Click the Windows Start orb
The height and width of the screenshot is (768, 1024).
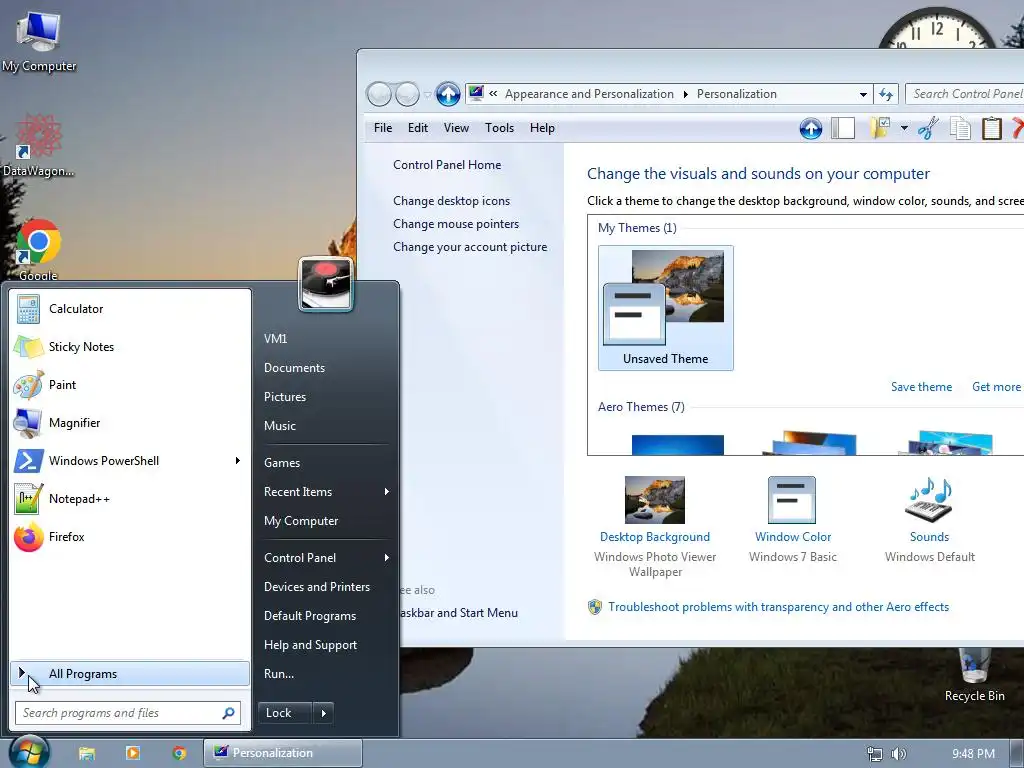pos(29,752)
